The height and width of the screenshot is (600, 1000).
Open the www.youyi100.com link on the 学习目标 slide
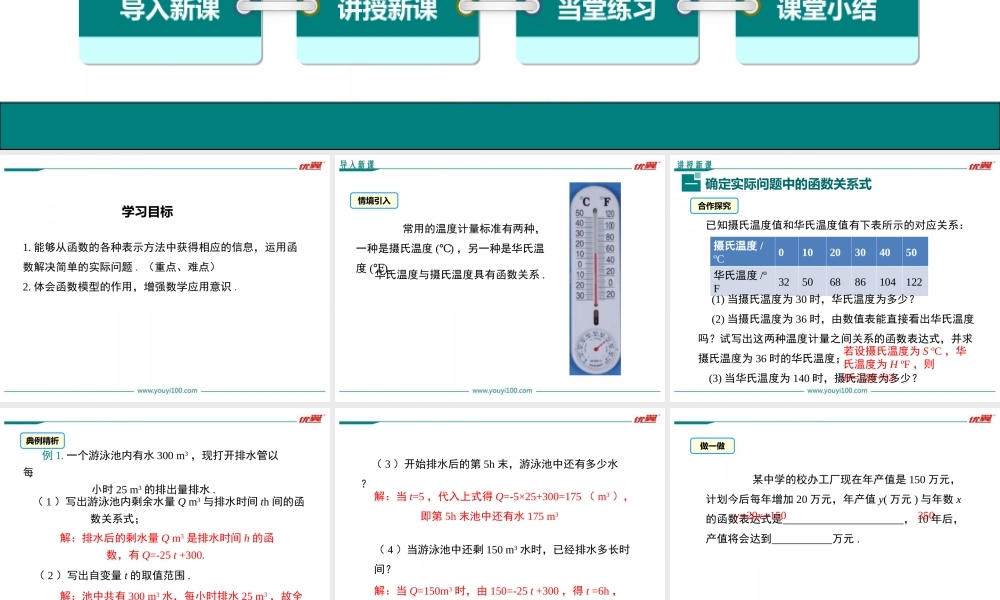point(166,392)
